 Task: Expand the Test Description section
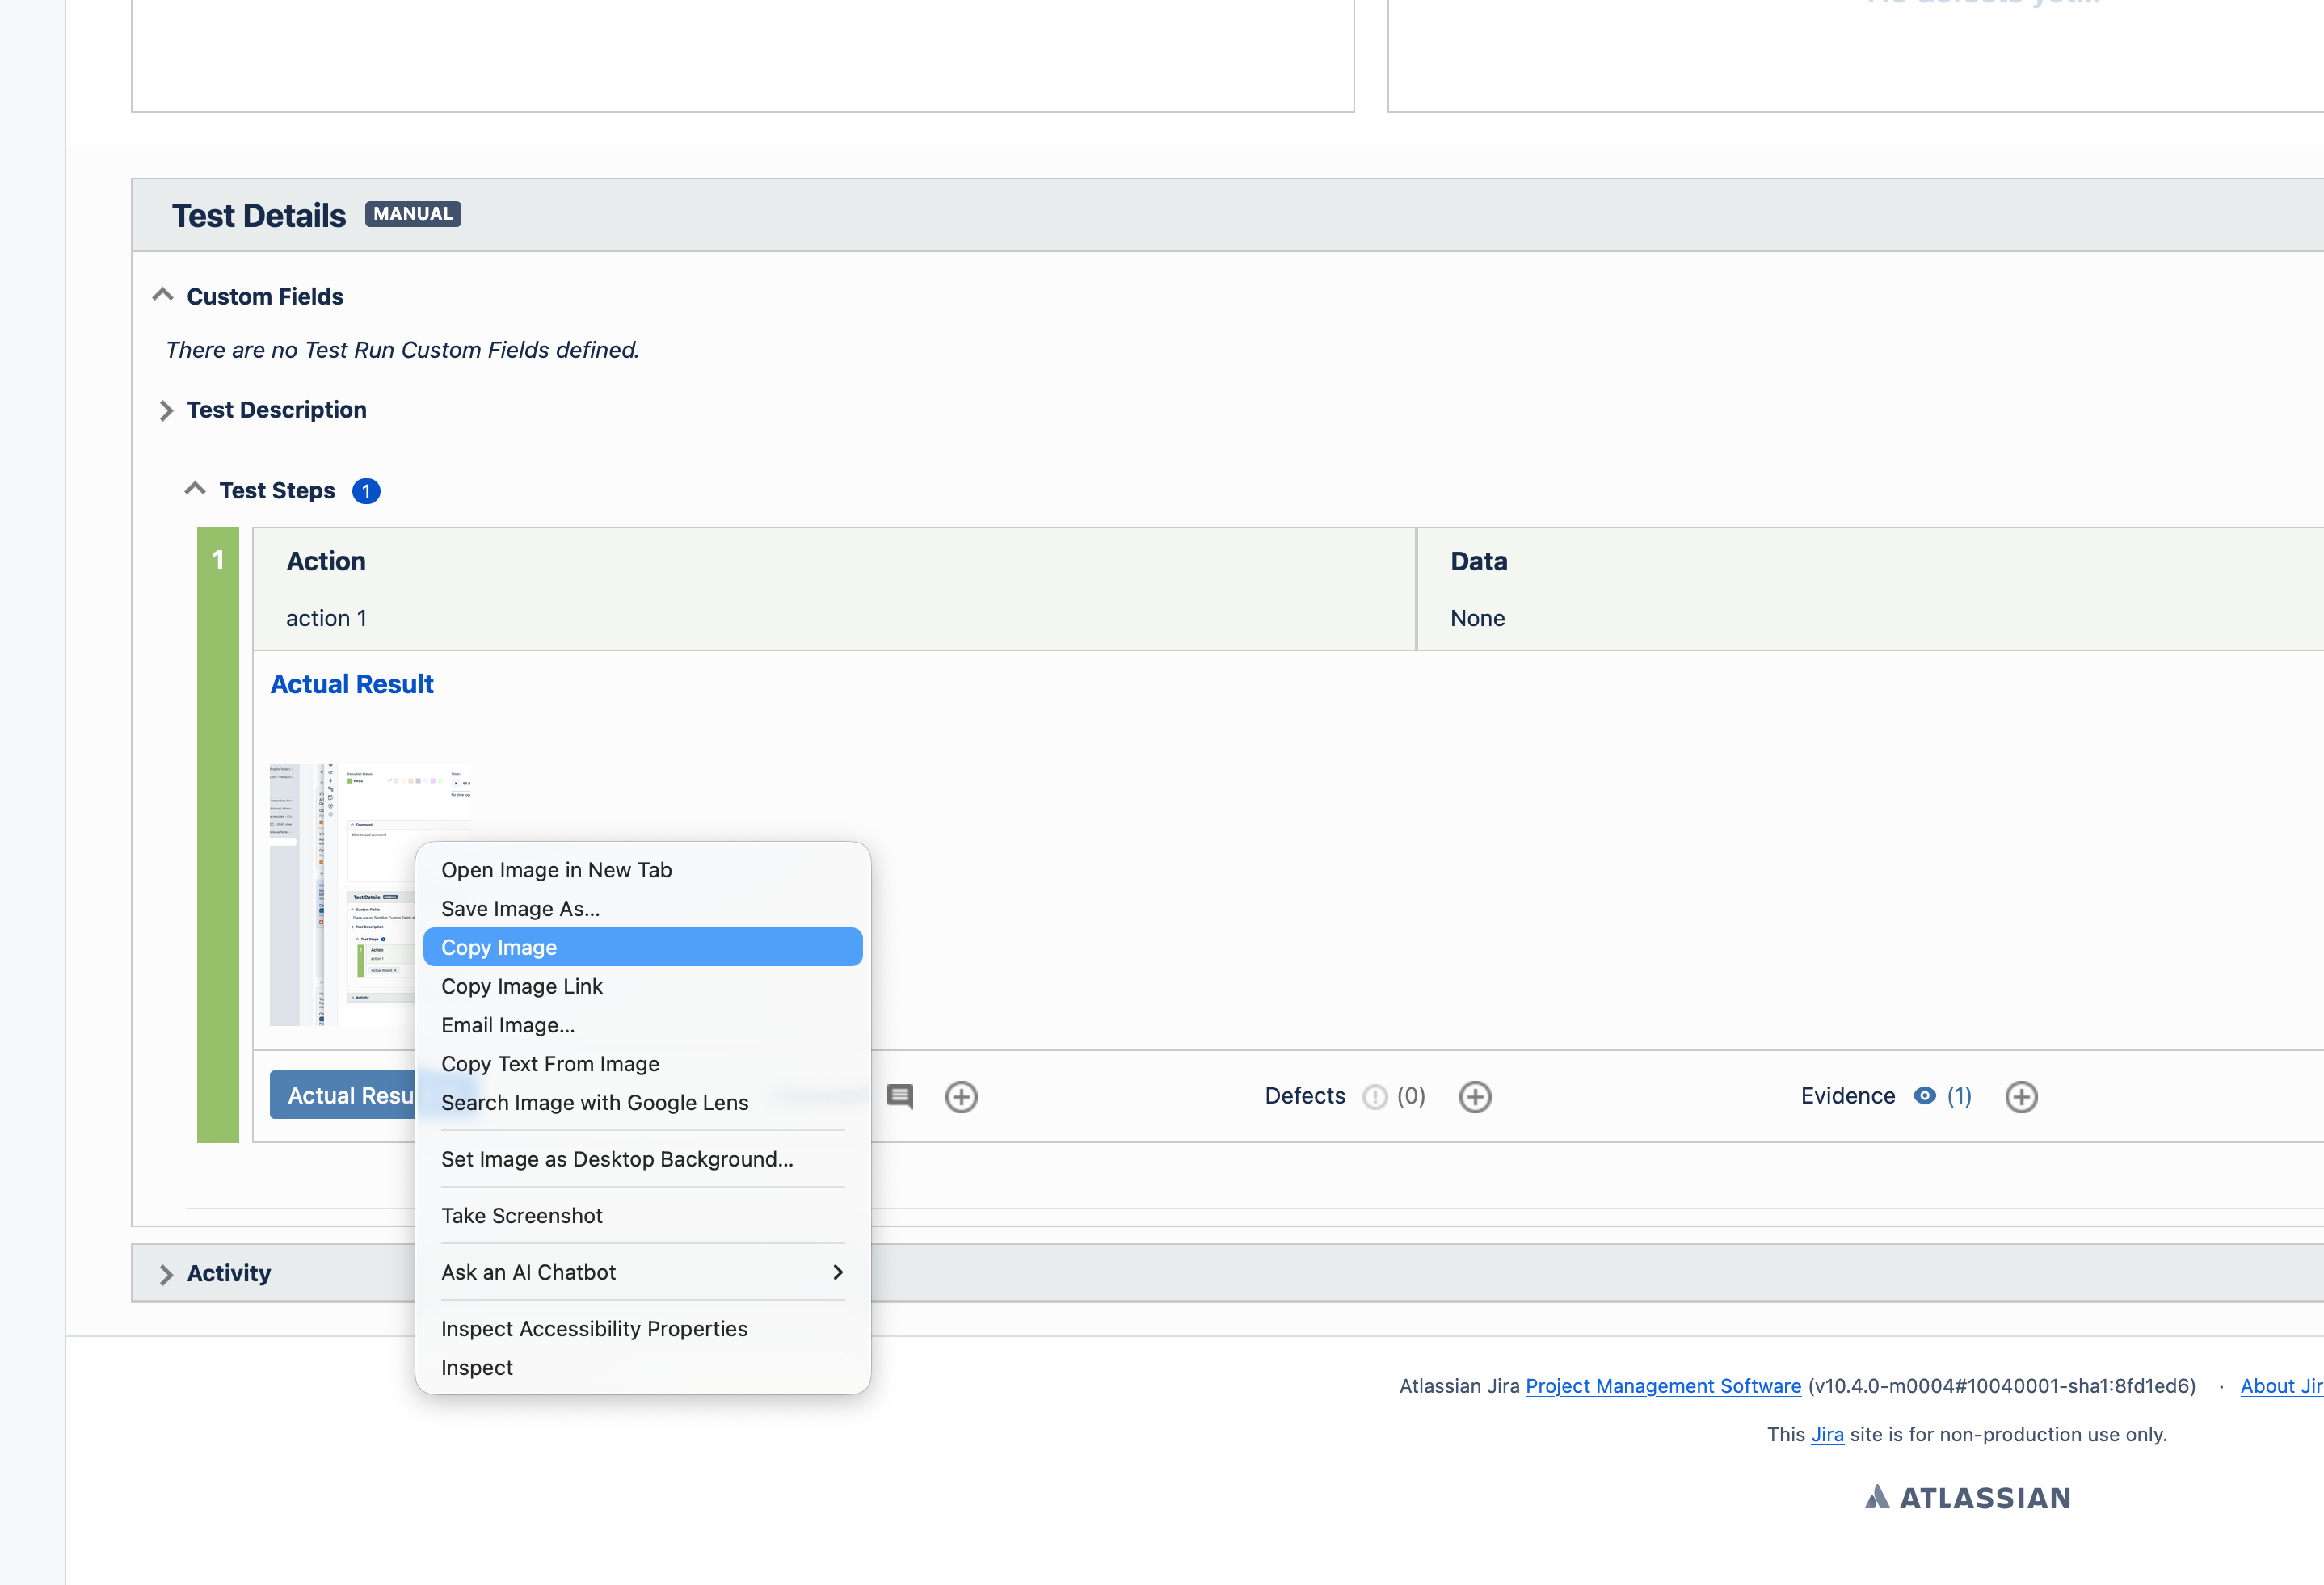[166, 410]
